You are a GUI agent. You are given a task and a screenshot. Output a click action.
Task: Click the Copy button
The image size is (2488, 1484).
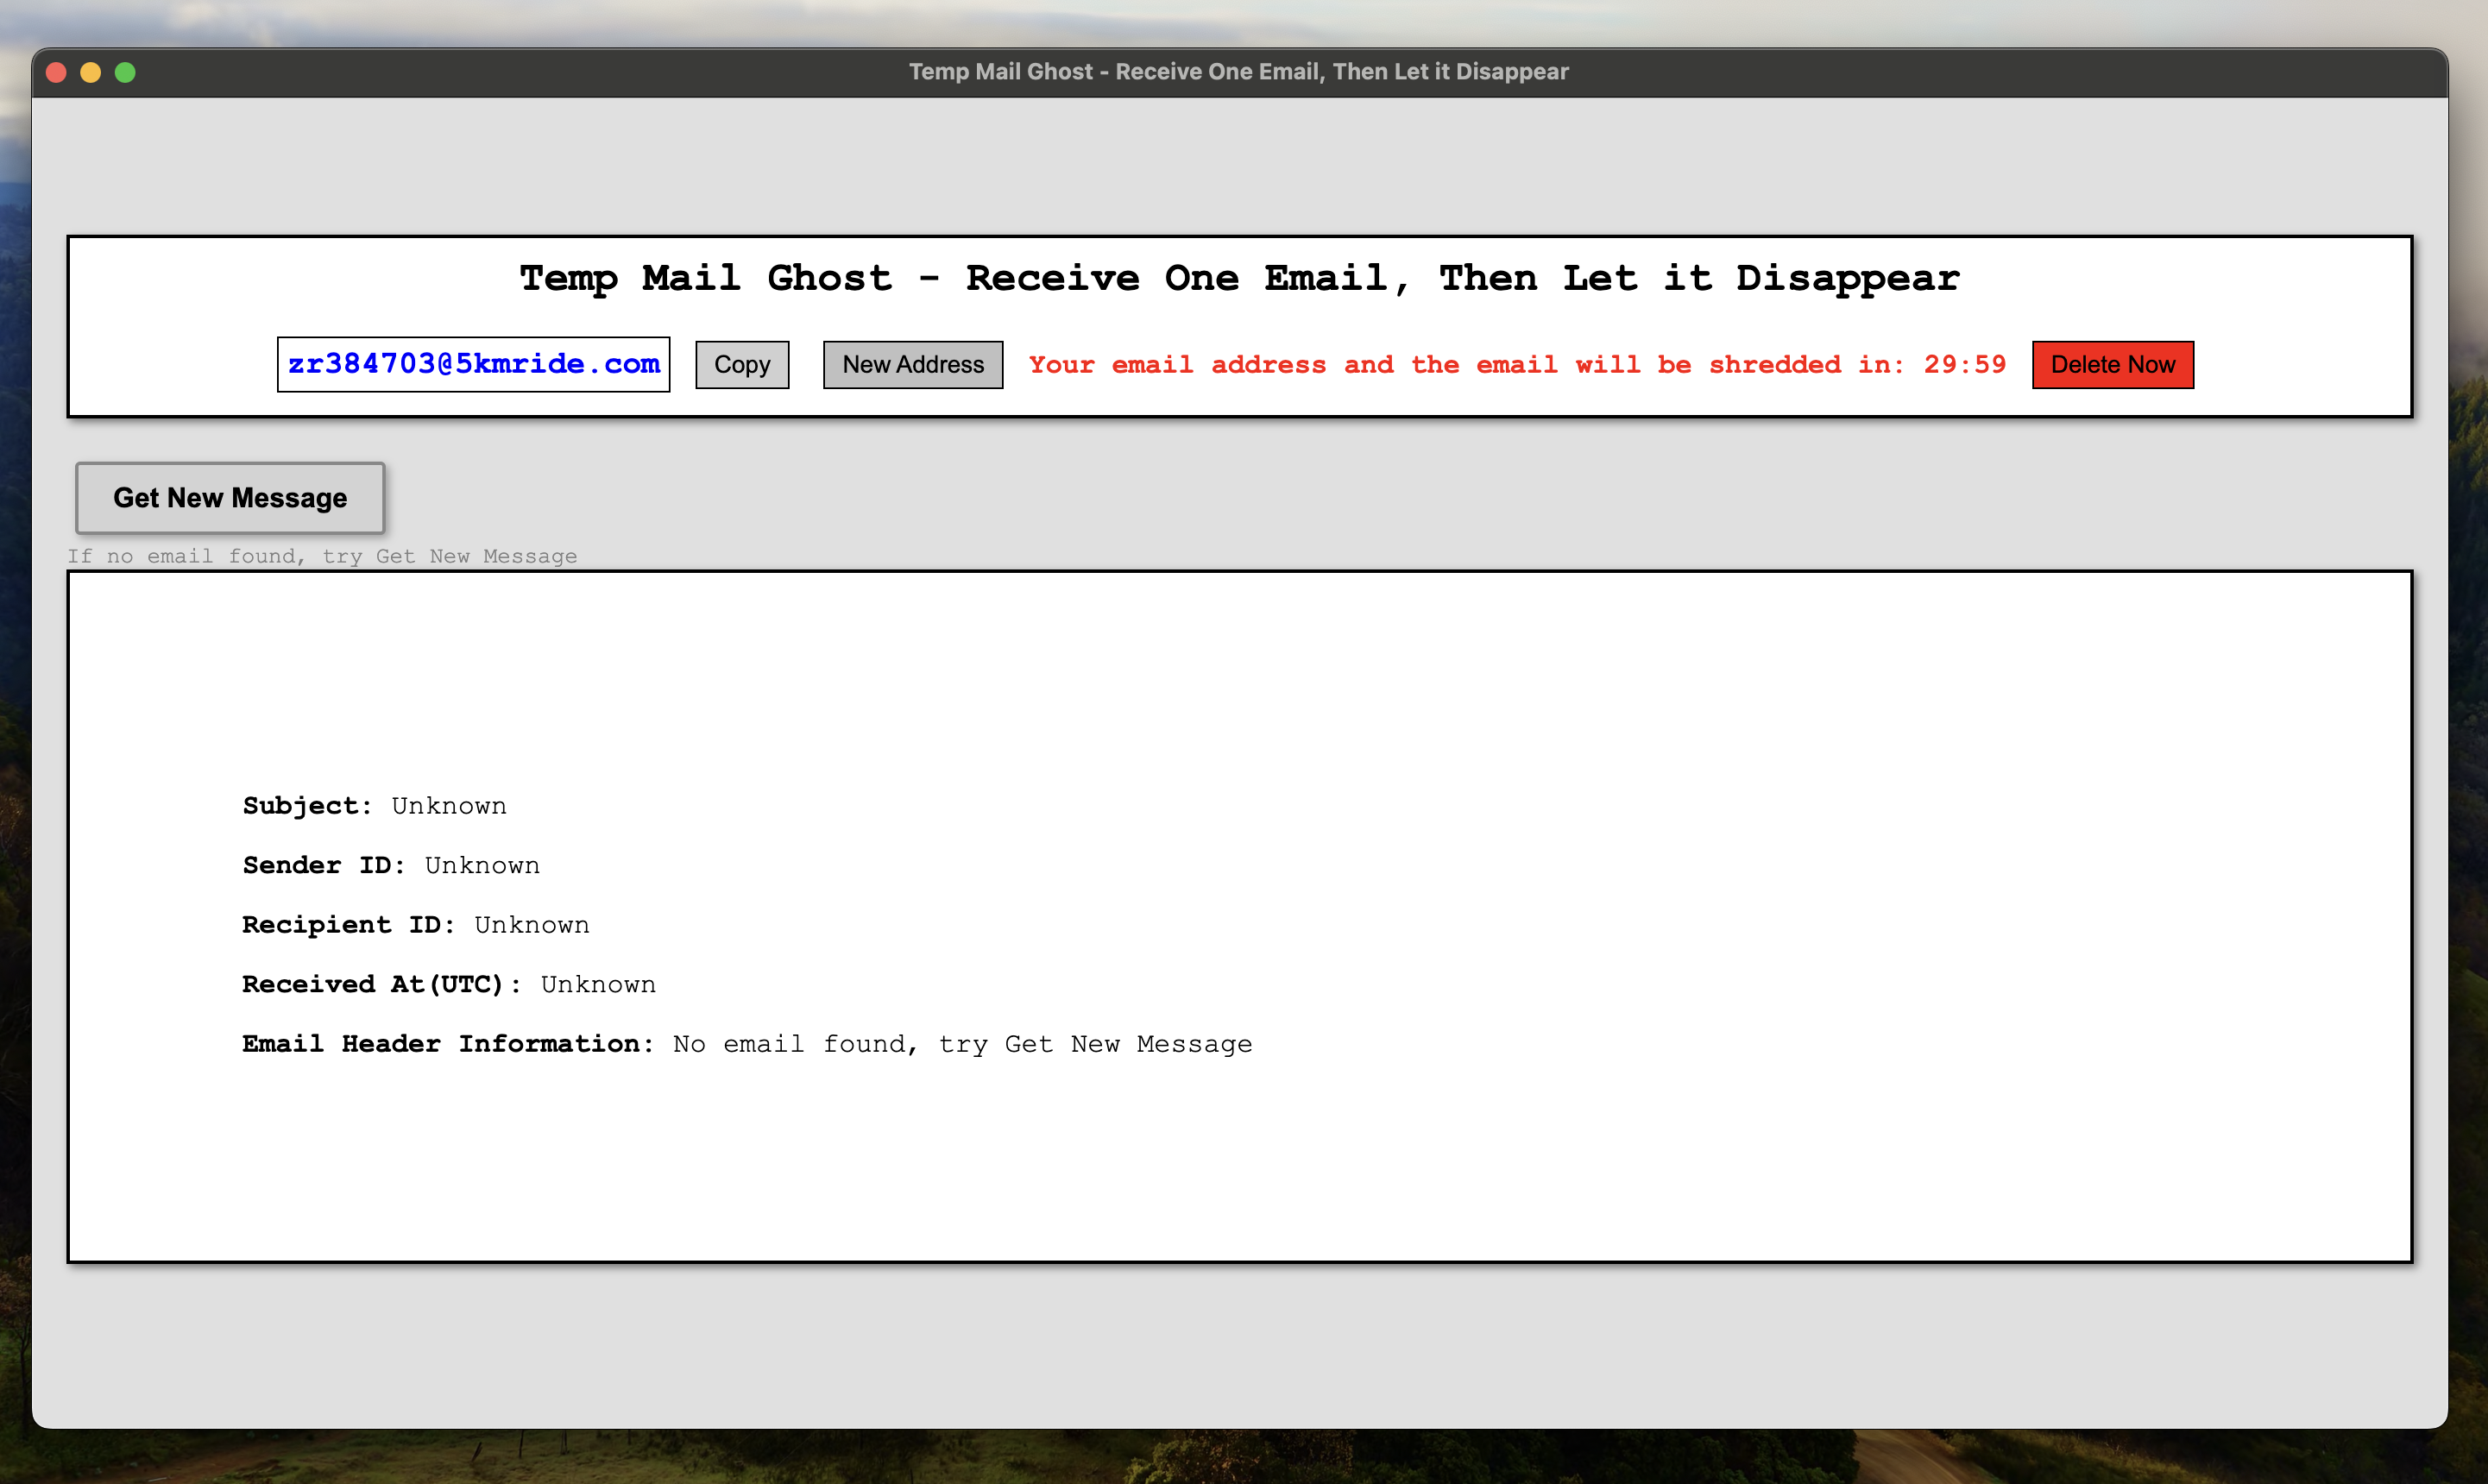(x=741, y=365)
